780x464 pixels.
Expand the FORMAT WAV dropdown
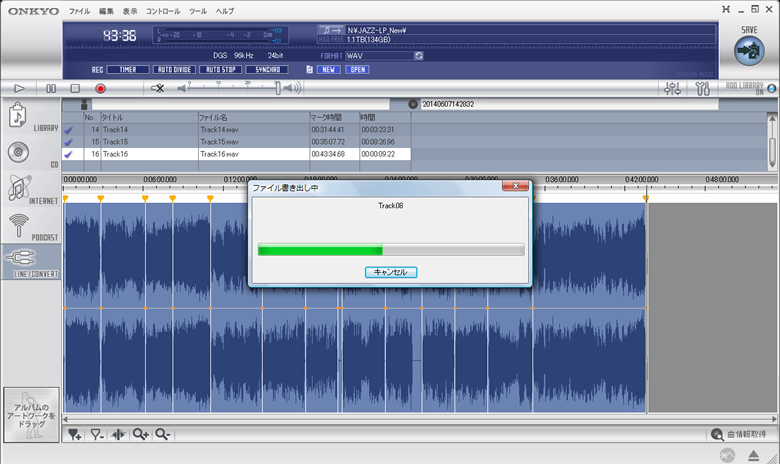pyautogui.click(x=419, y=56)
